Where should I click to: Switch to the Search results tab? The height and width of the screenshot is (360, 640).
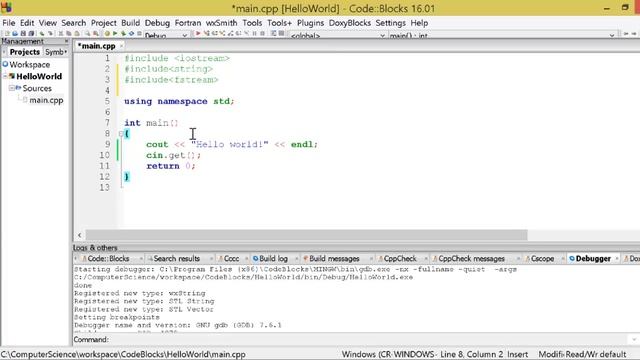pyautogui.click(x=173, y=258)
